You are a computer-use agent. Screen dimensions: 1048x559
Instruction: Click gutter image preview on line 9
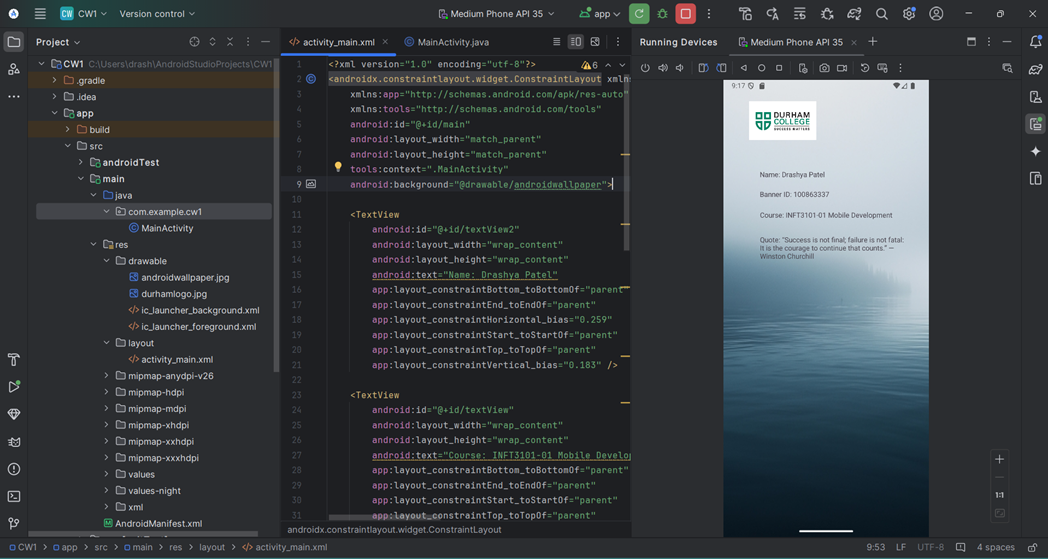[311, 184]
